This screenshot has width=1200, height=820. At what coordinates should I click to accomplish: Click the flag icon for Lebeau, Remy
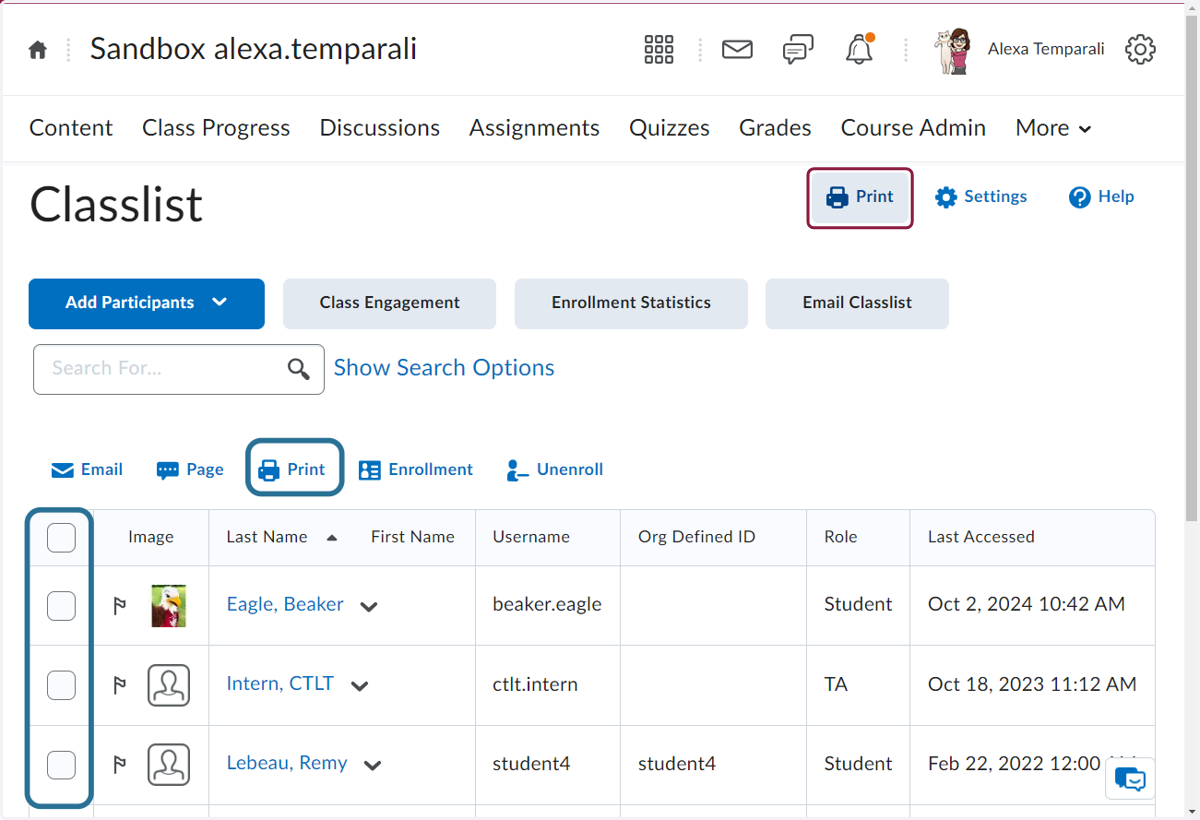(120, 764)
